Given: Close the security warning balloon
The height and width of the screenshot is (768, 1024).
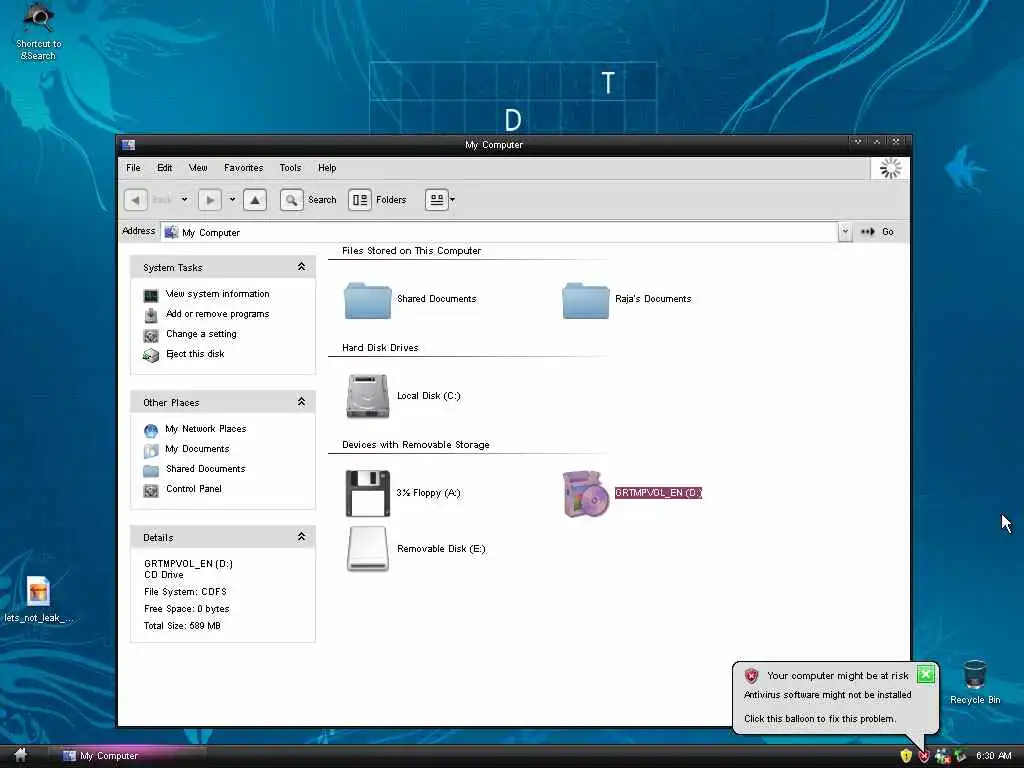Looking at the screenshot, I should pyautogui.click(x=925, y=674).
